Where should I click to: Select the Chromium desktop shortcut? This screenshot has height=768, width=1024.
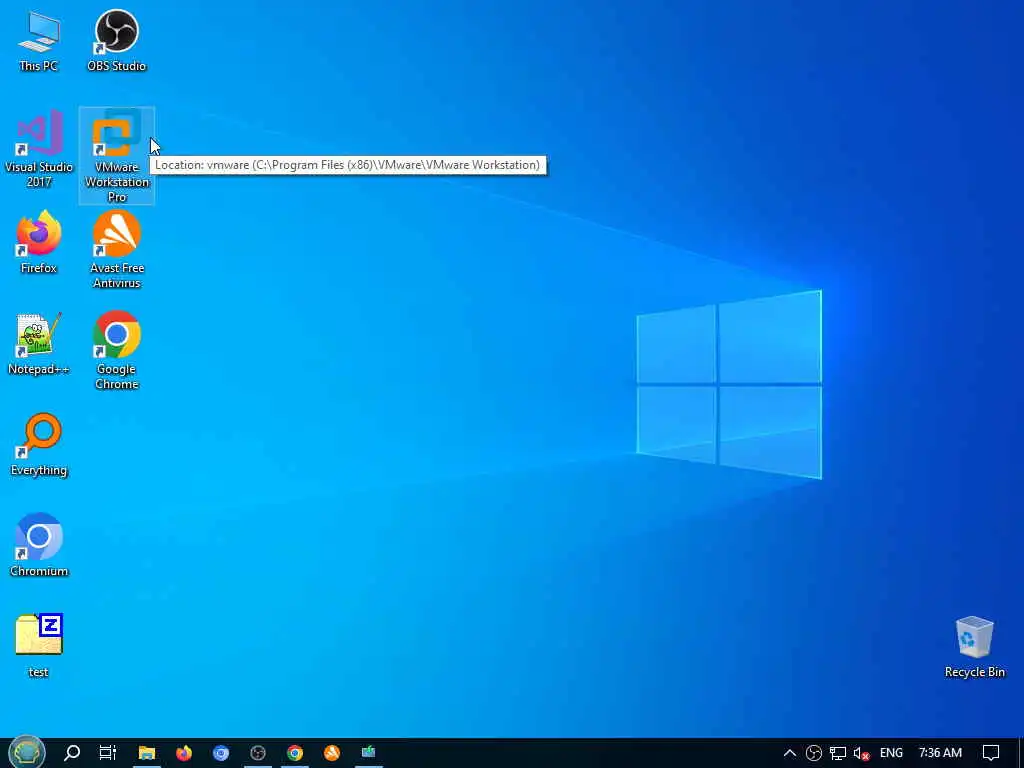tap(39, 546)
